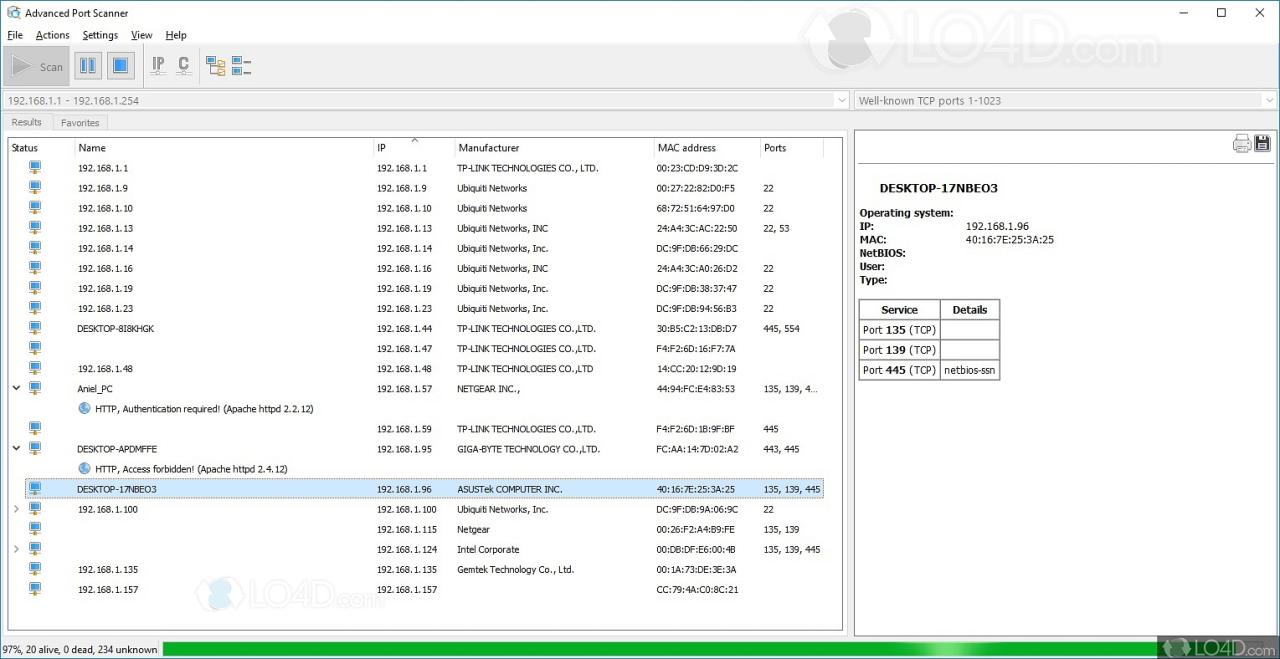Click the computer icon for 192.168.1.48

click(x=35, y=367)
